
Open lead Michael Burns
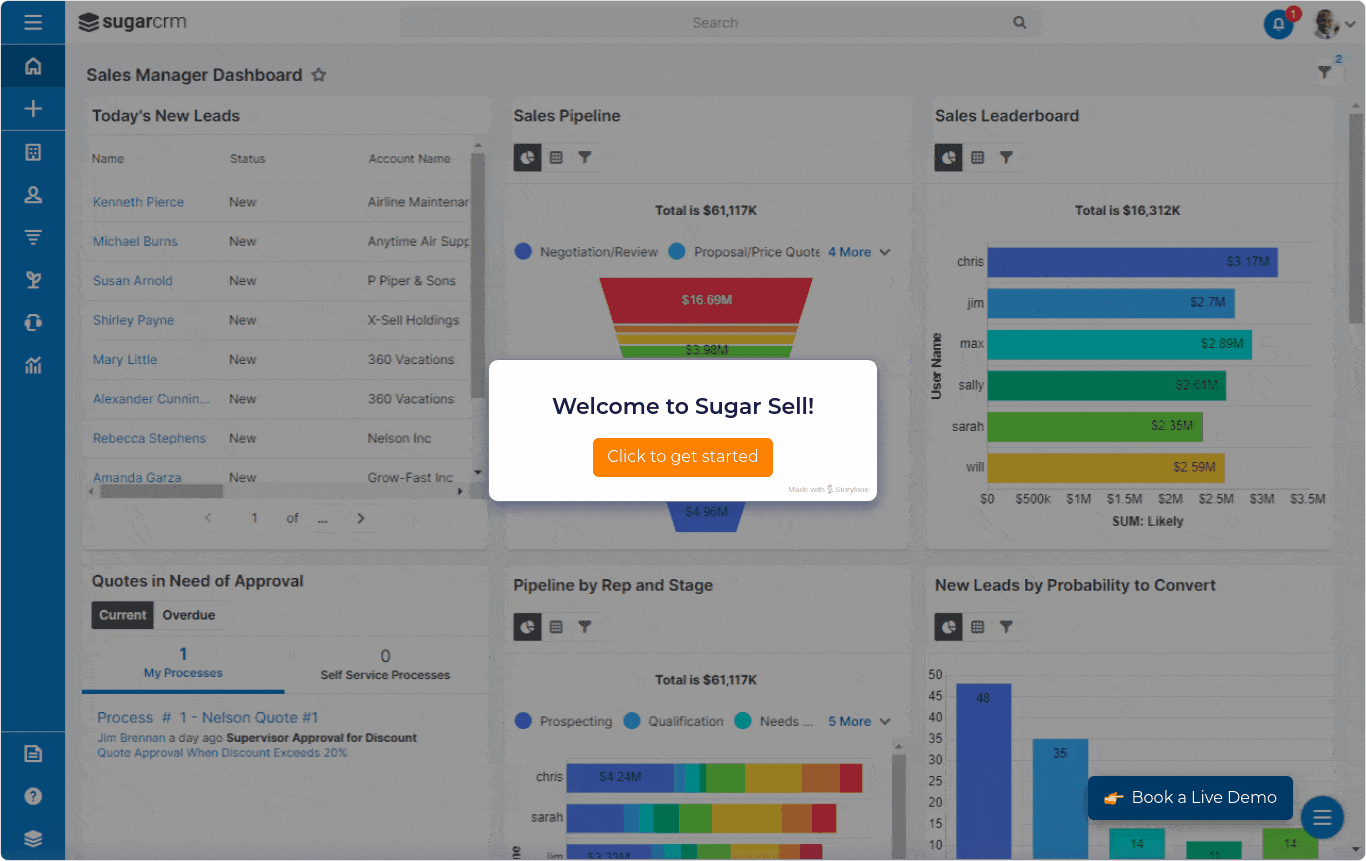coord(135,241)
